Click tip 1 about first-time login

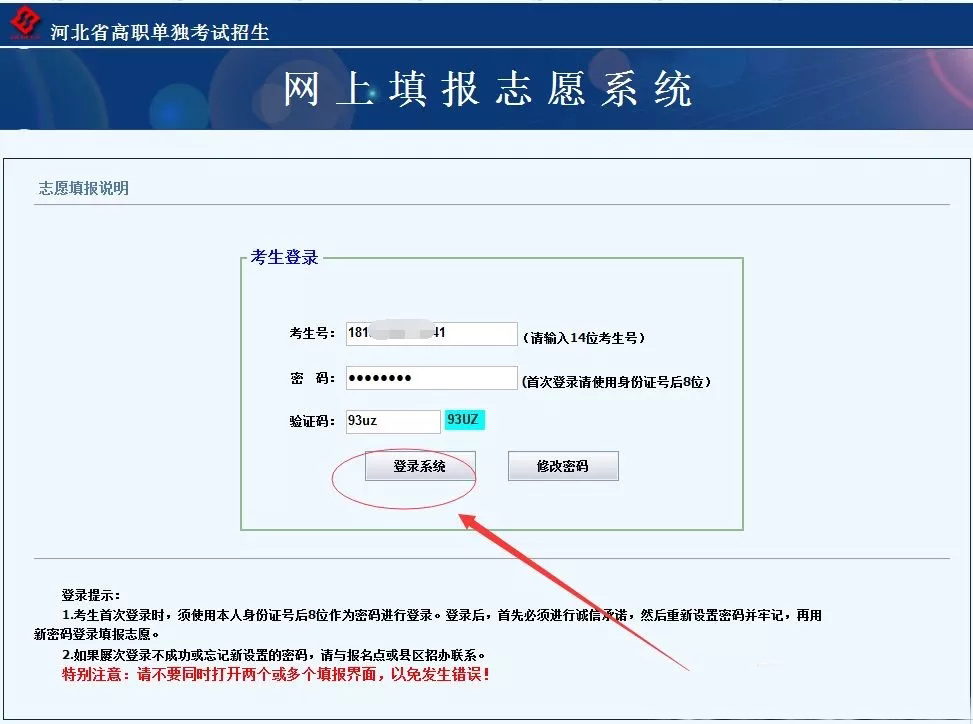[x=440, y=616]
